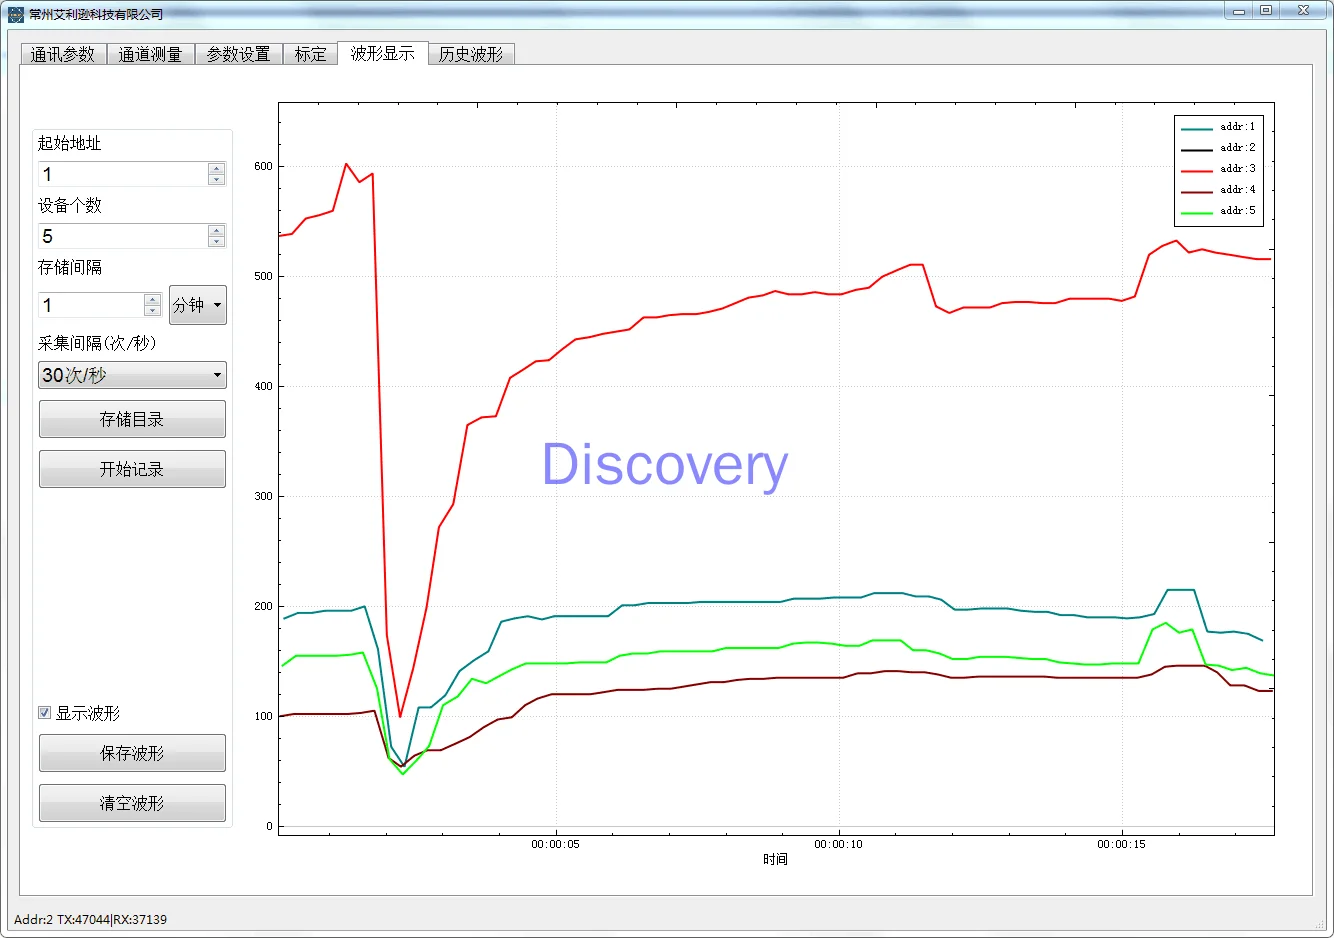Click the 500 y-axis label
Image resolution: width=1334 pixels, height=938 pixels.
(263, 277)
